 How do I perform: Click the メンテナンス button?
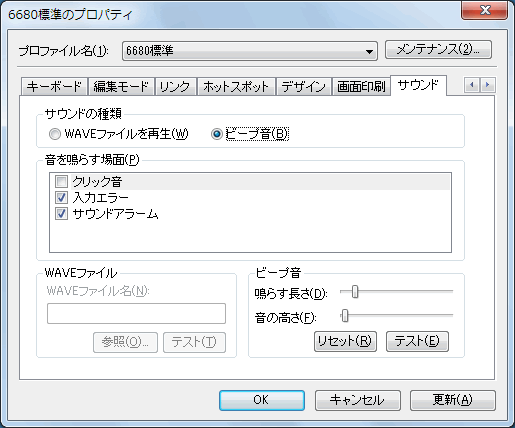tap(438, 50)
